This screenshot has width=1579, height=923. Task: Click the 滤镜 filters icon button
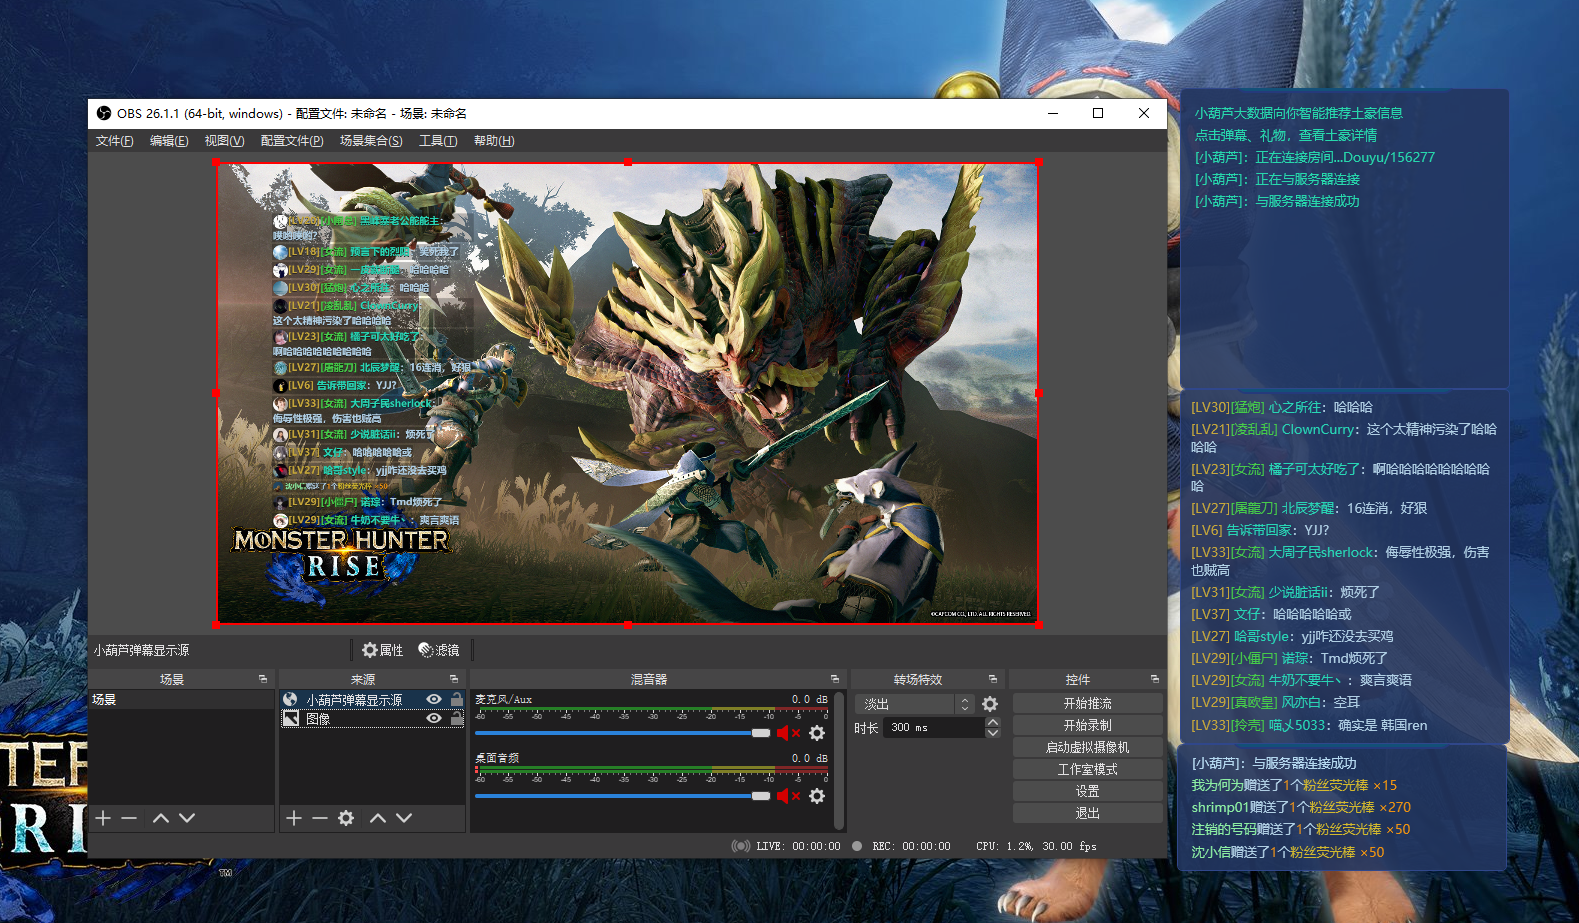(439, 650)
